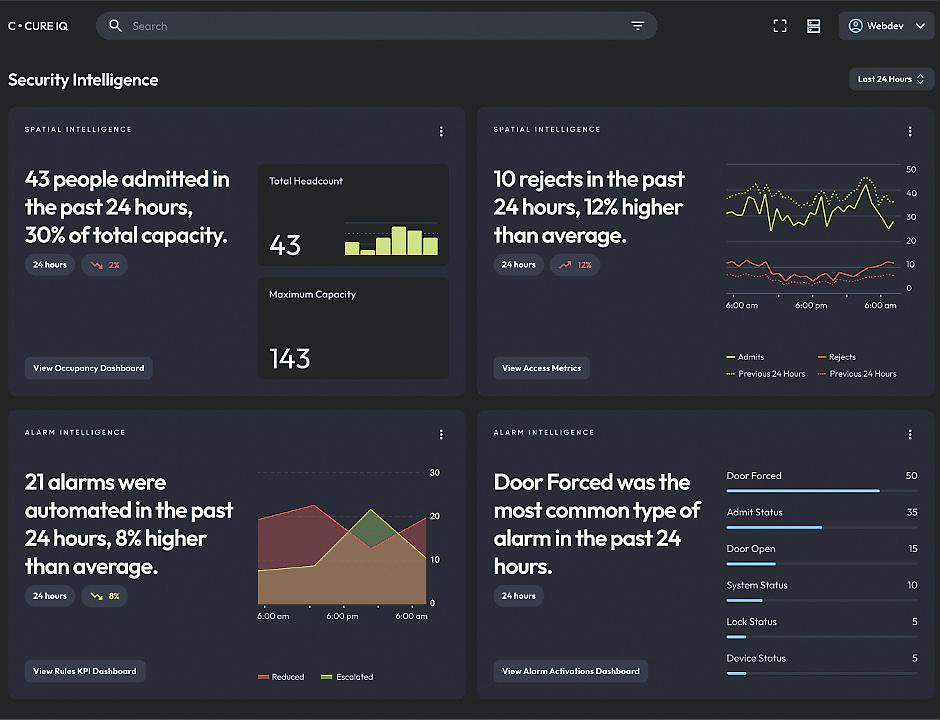Screen dimensions: 940x720
Task: Open the search filter icon
Action: coord(637,26)
